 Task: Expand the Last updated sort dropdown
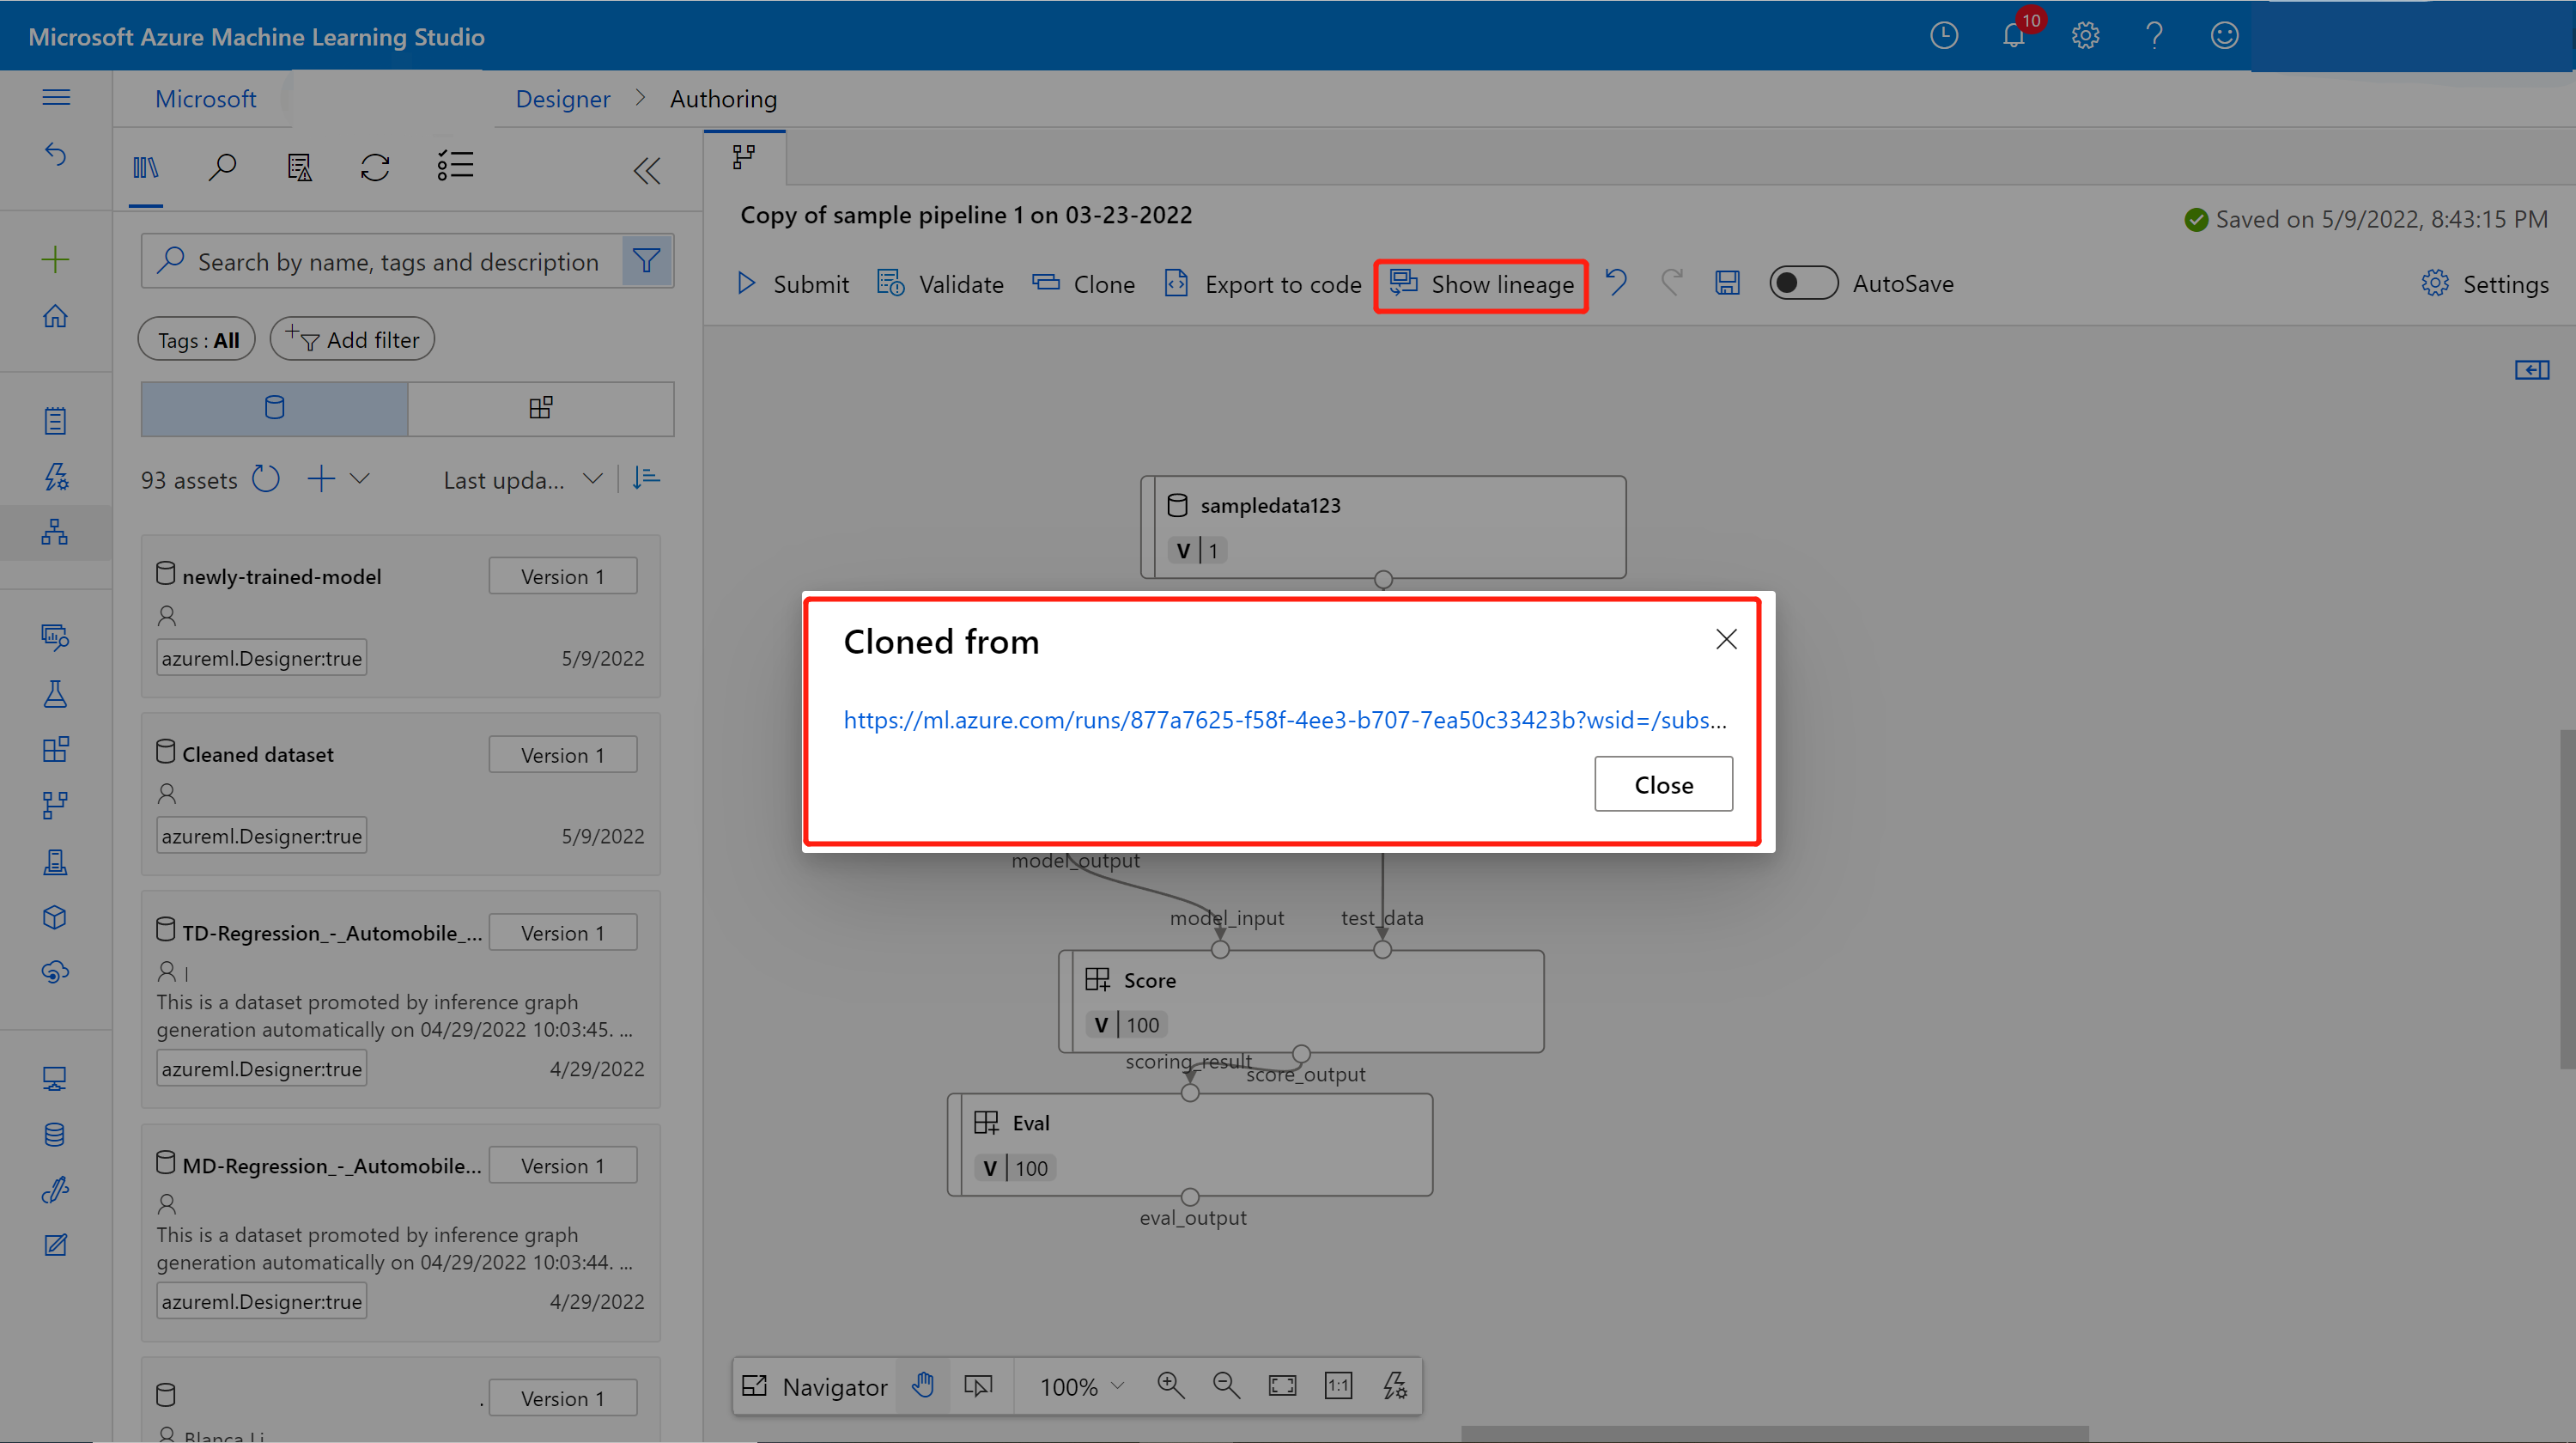coord(523,480)
